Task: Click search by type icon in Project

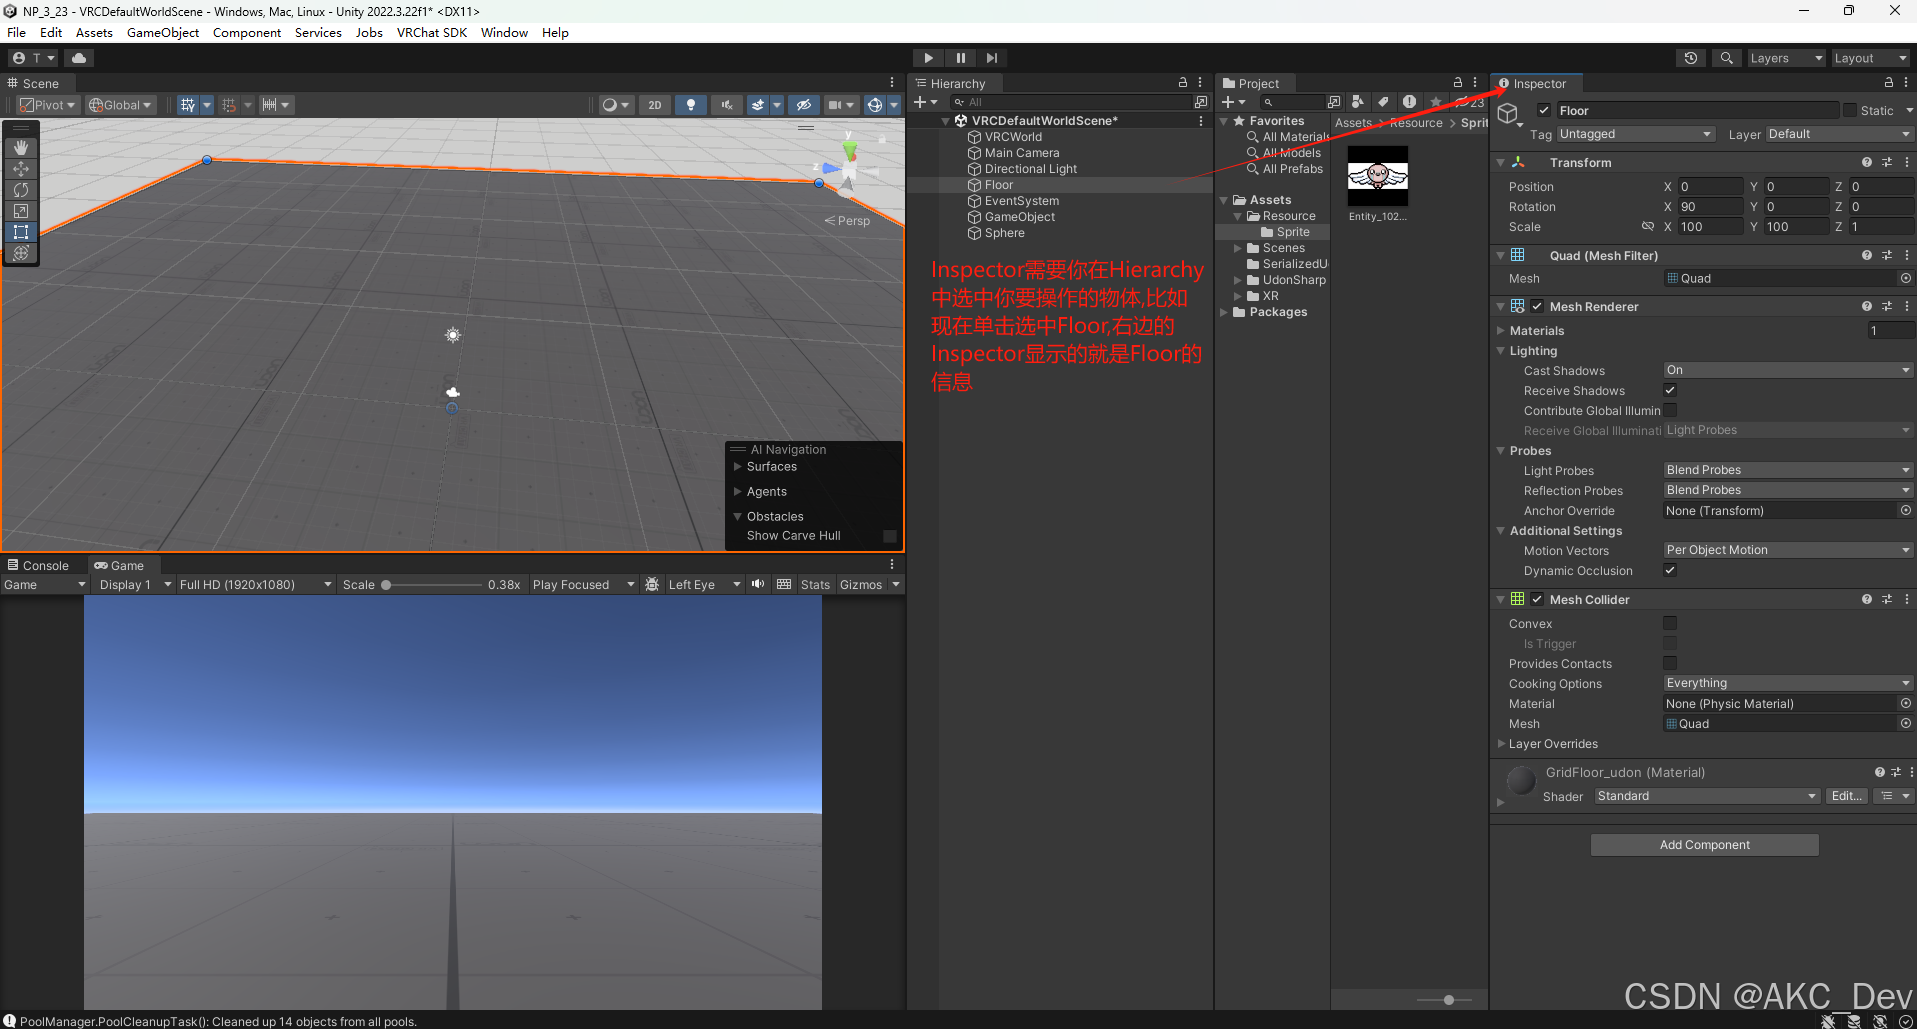Action: point(1357,102)
